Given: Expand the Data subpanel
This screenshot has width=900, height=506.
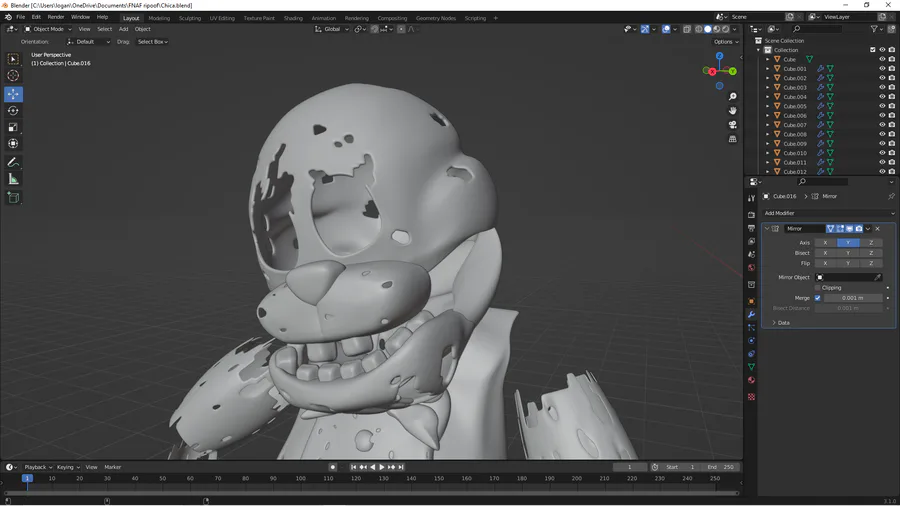Looking at the screenshot, I should 774,323.
